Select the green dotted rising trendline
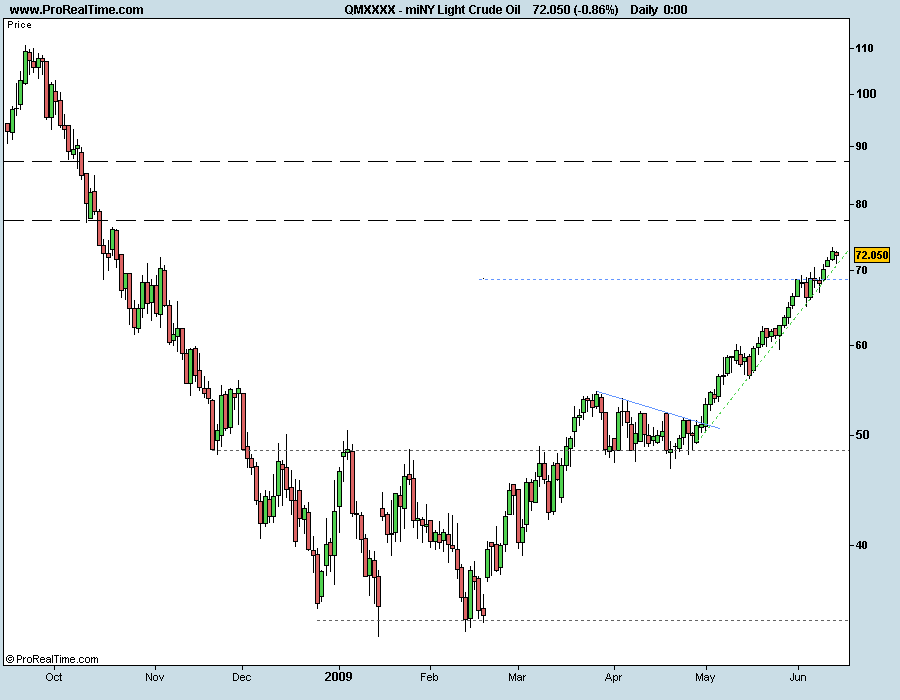900x700 pixels. click(x=772, y=346)
